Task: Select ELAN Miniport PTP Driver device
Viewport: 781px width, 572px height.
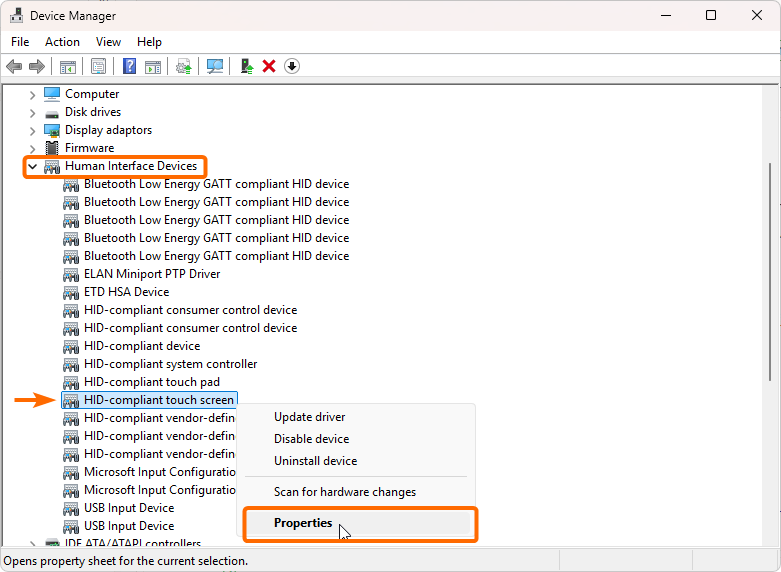Action: pyautogui.click(x=152, y=274)
